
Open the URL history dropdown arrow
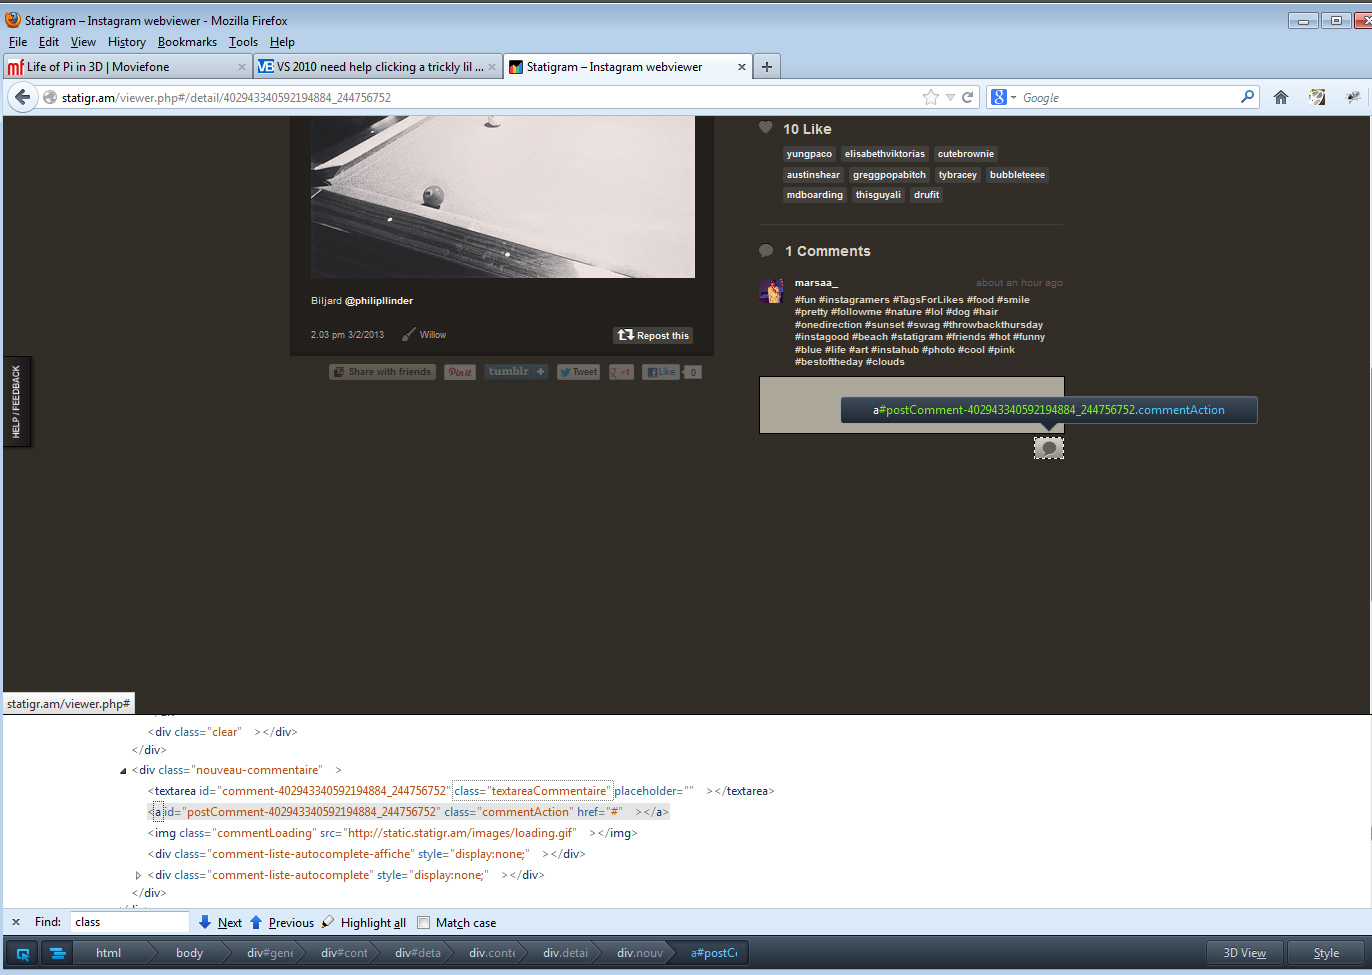[950, 98]
